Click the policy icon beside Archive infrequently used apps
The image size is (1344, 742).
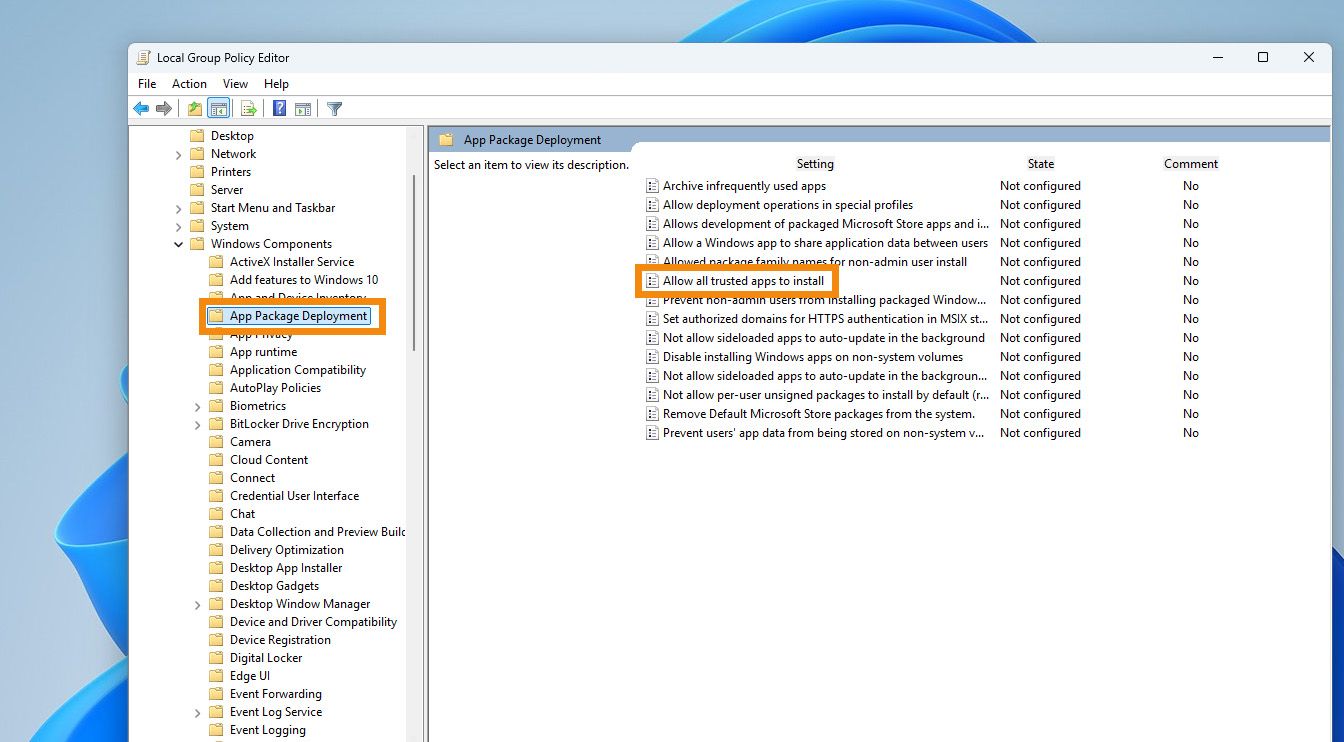point(652,186)
